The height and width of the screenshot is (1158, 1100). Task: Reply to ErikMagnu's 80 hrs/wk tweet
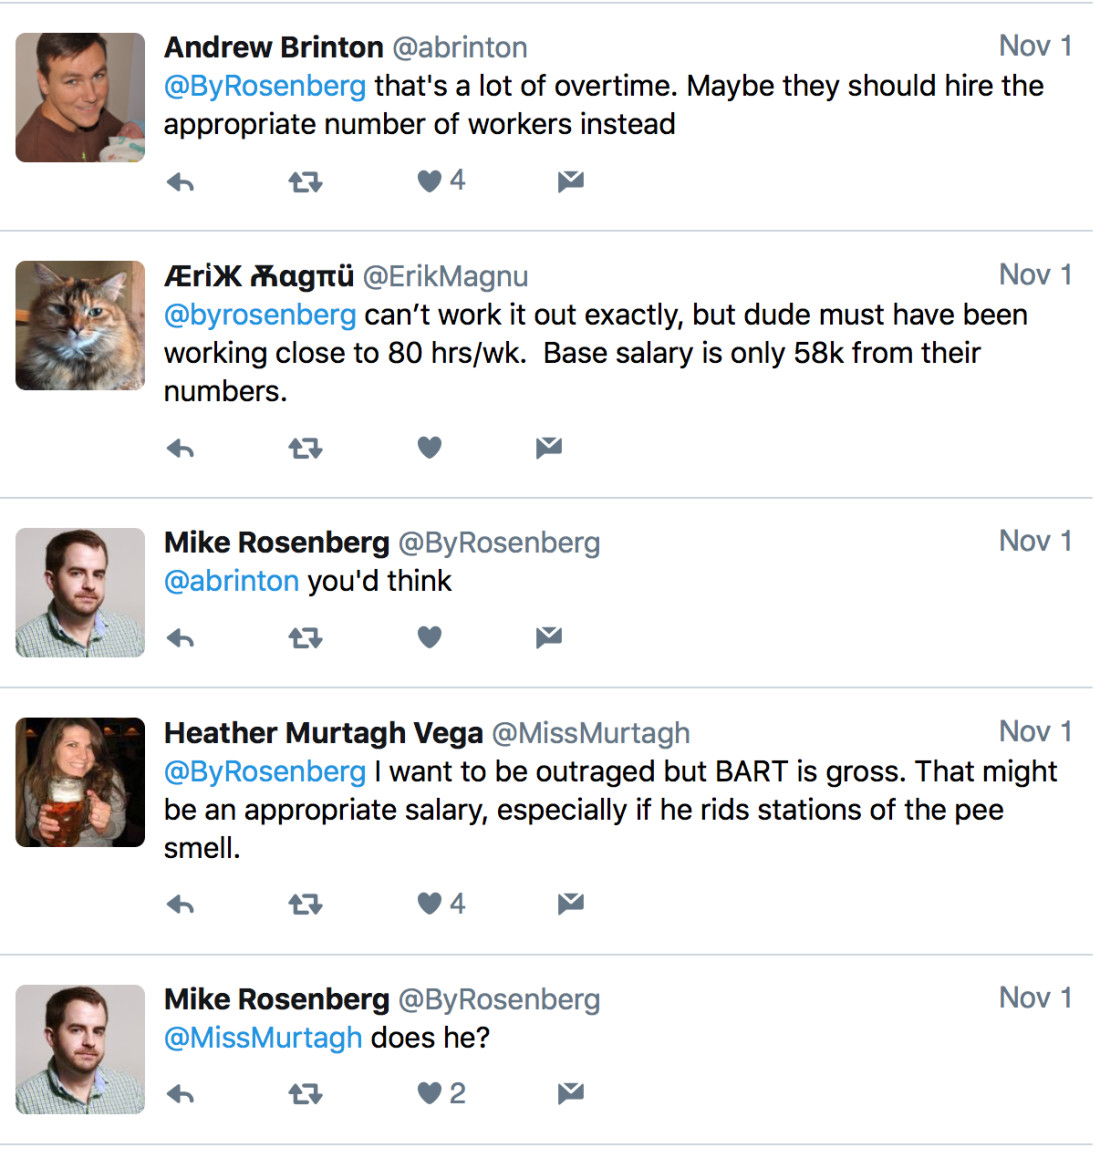point(180,449)
